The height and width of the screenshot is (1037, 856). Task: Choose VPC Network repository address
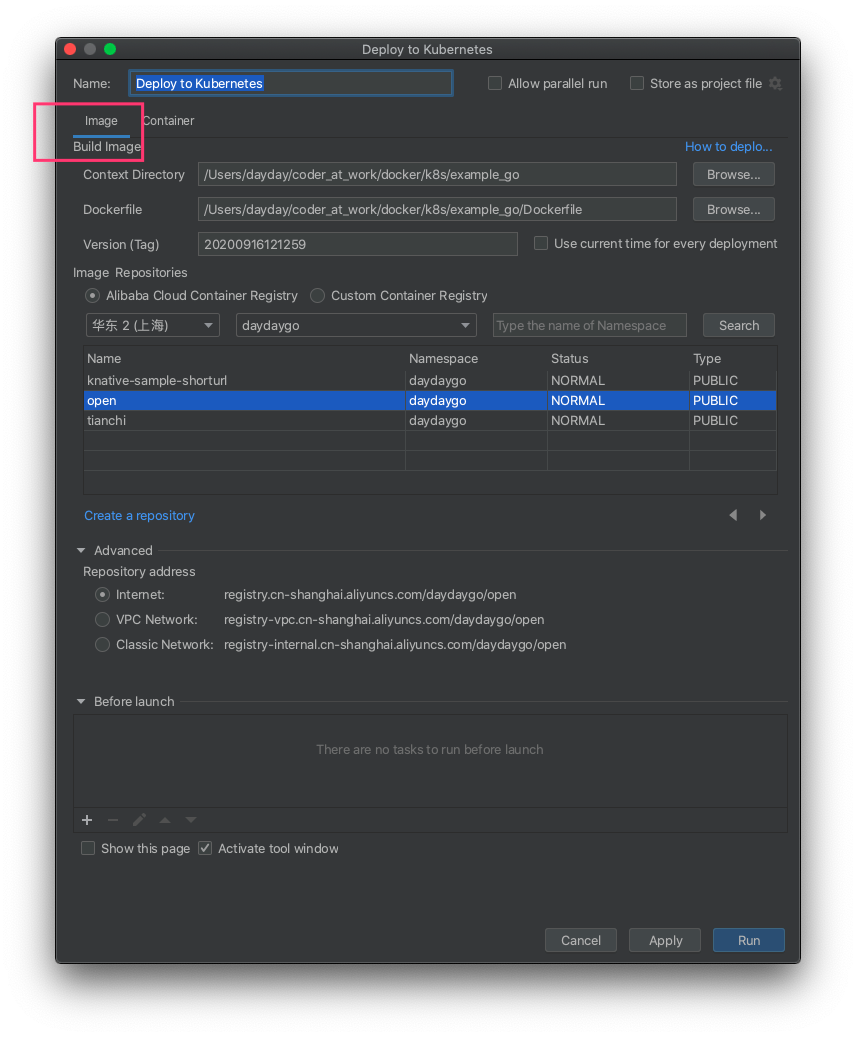(x=103, y=620)
